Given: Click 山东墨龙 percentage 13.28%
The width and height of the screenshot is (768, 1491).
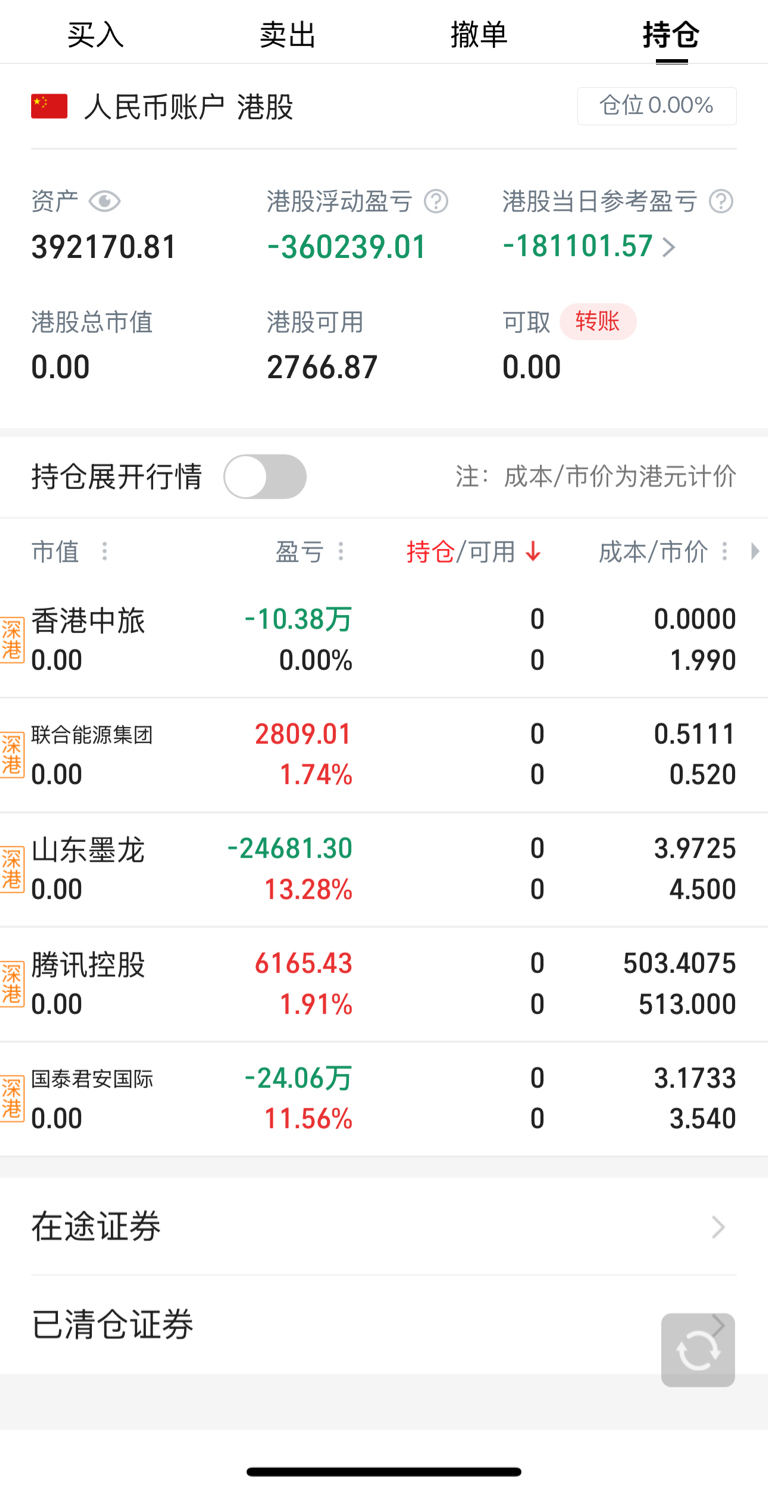Looking at the screenshot, I should coord(308,889).
